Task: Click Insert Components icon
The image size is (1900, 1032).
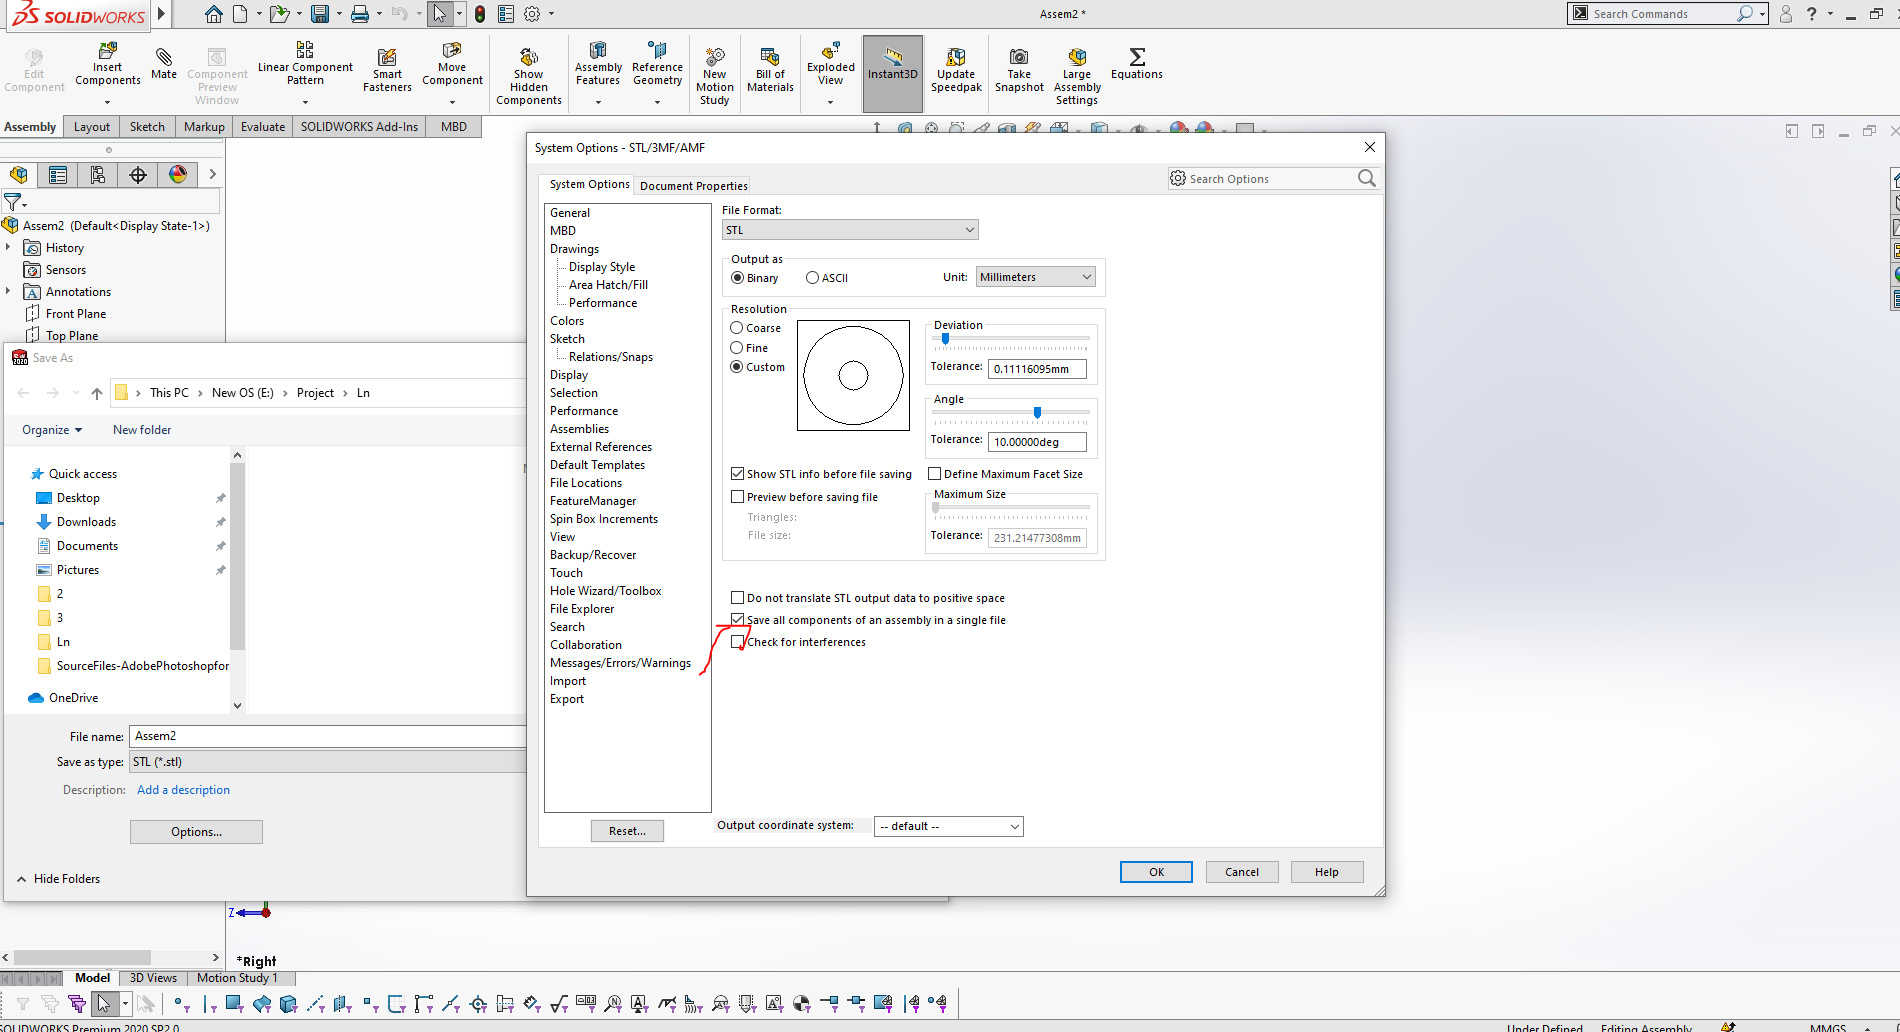Action: point(108,52)
